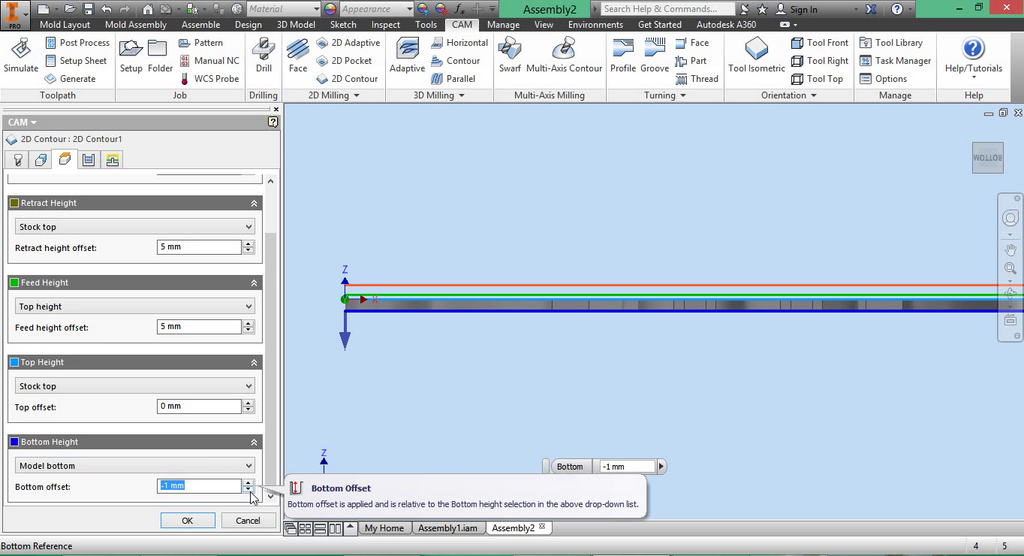
Task: Open the Tool Library
Action: point(891,42)
